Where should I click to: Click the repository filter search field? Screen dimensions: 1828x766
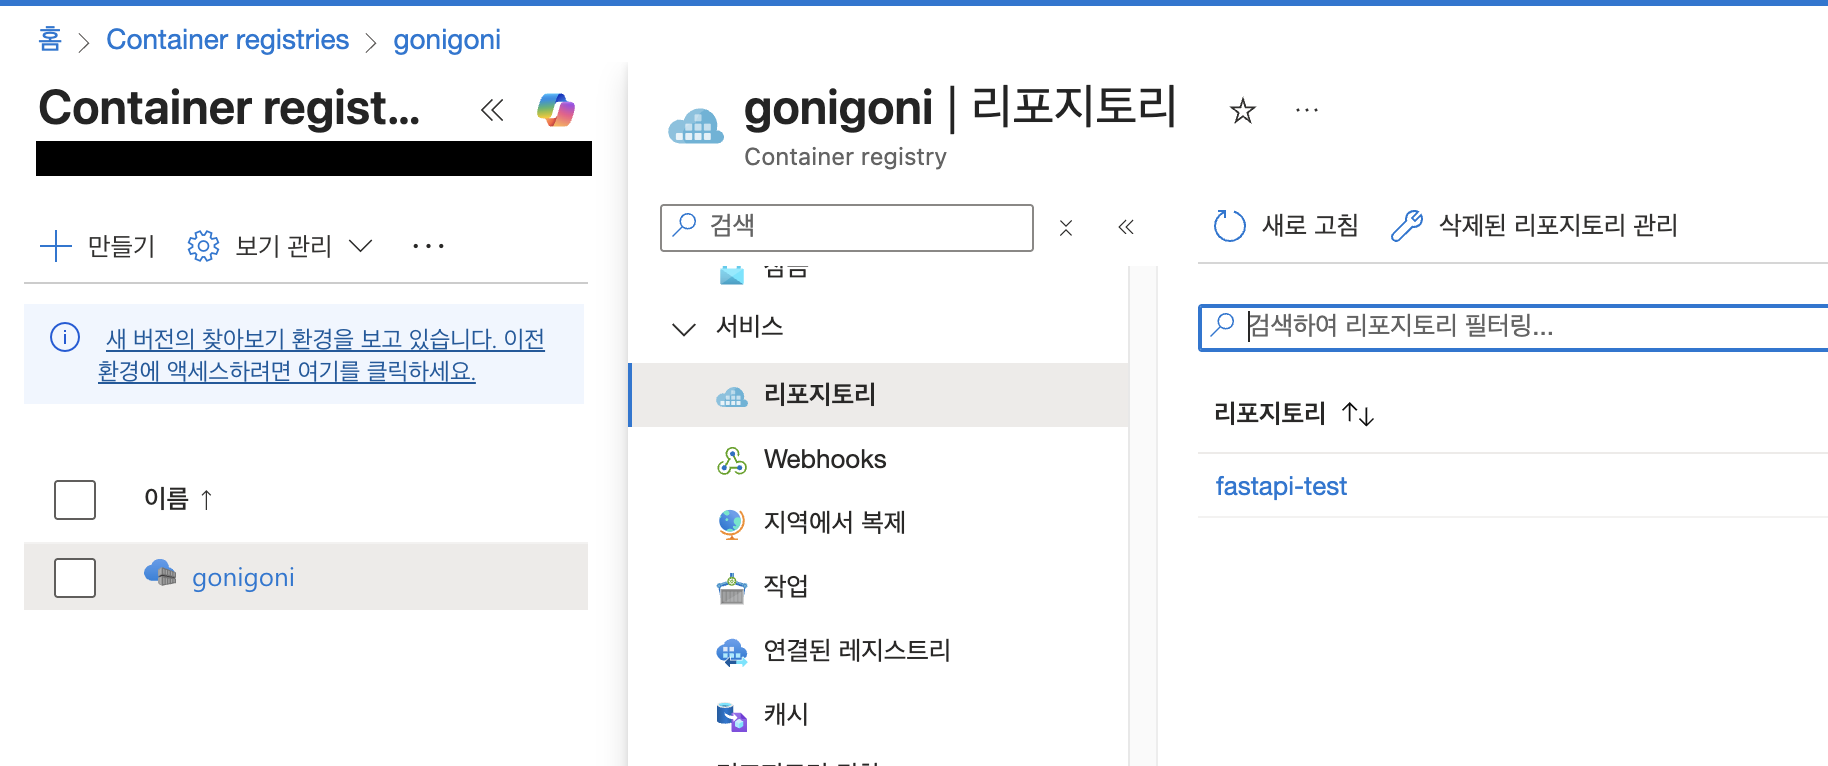tap(1520, 326)
